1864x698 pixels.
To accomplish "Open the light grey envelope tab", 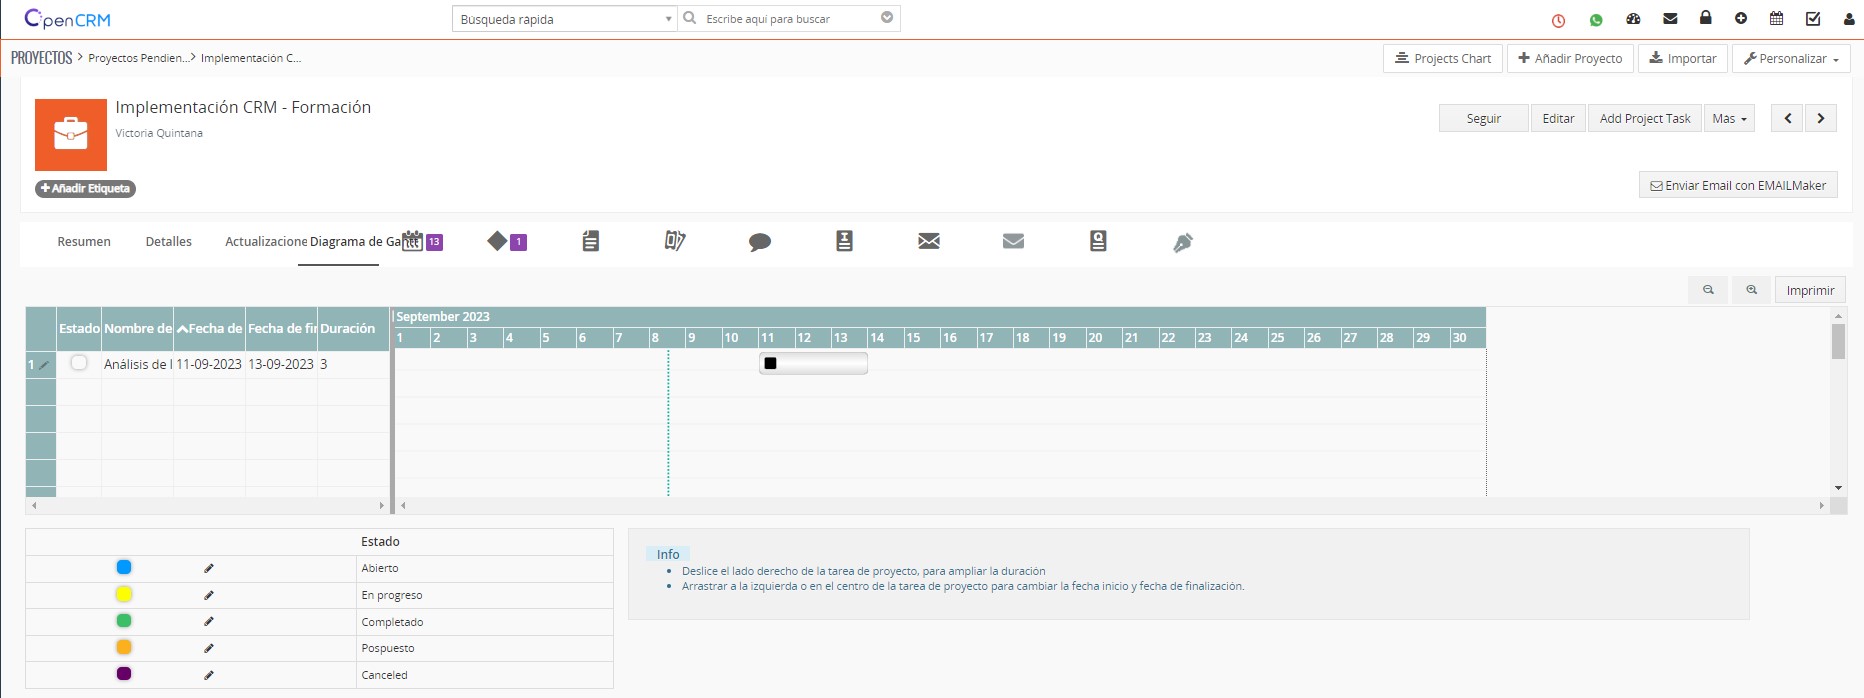I will point(1013,241).
